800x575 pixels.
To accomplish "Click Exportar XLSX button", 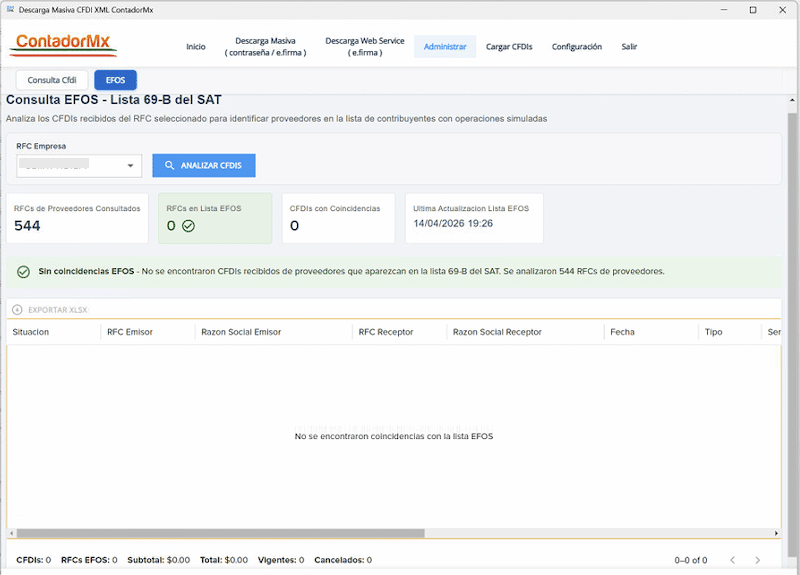I will pos(57,310).
